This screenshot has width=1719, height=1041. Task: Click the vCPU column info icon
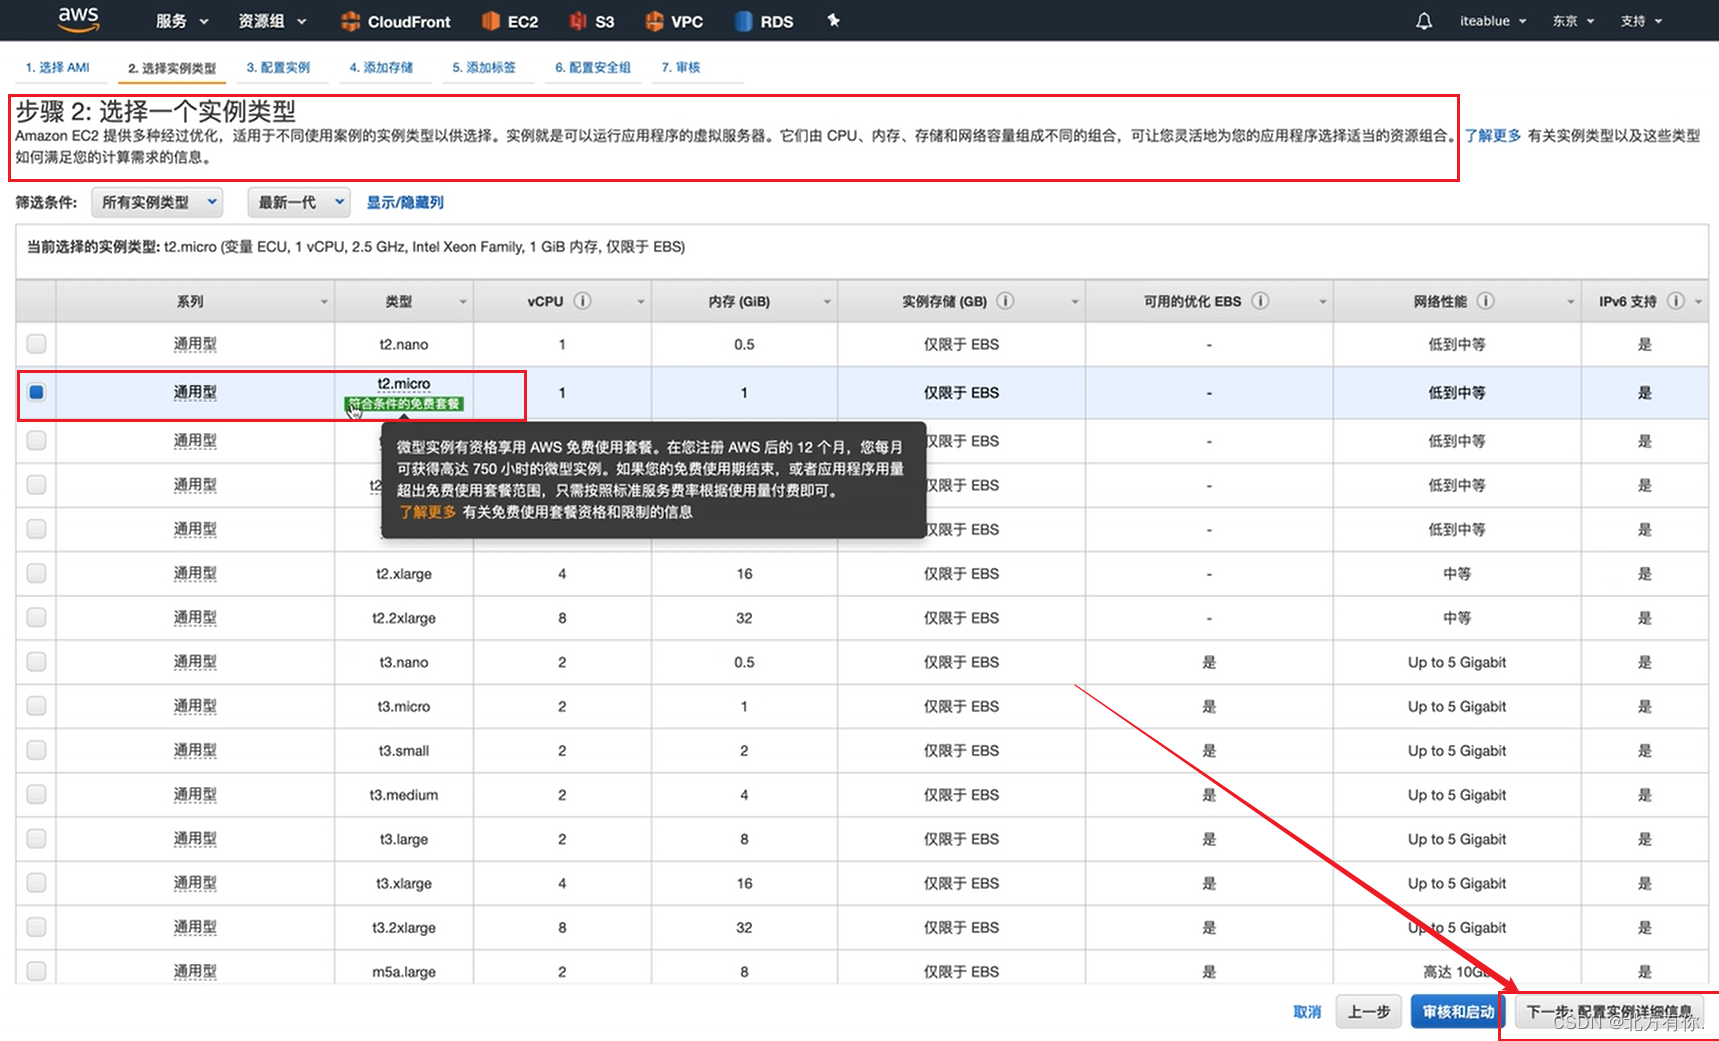583,301
